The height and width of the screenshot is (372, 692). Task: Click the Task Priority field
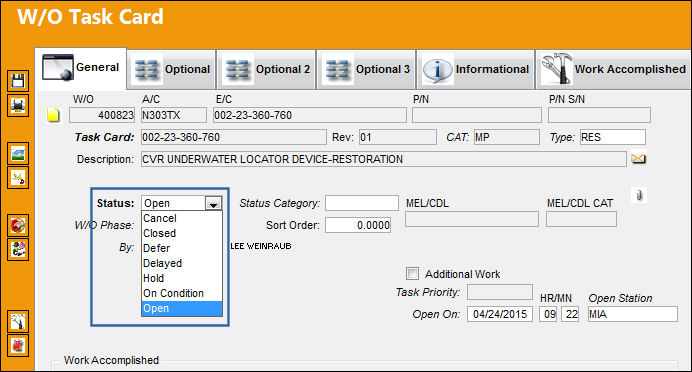click(500, 292)
